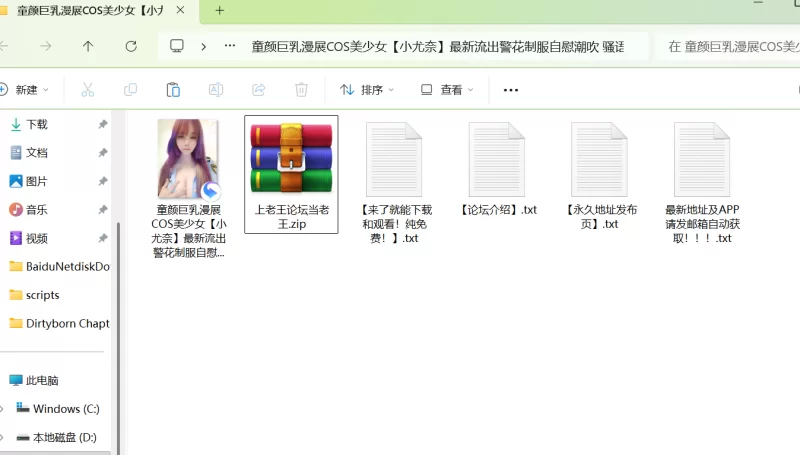Click the Share icon in toolbar

[258, 90]
